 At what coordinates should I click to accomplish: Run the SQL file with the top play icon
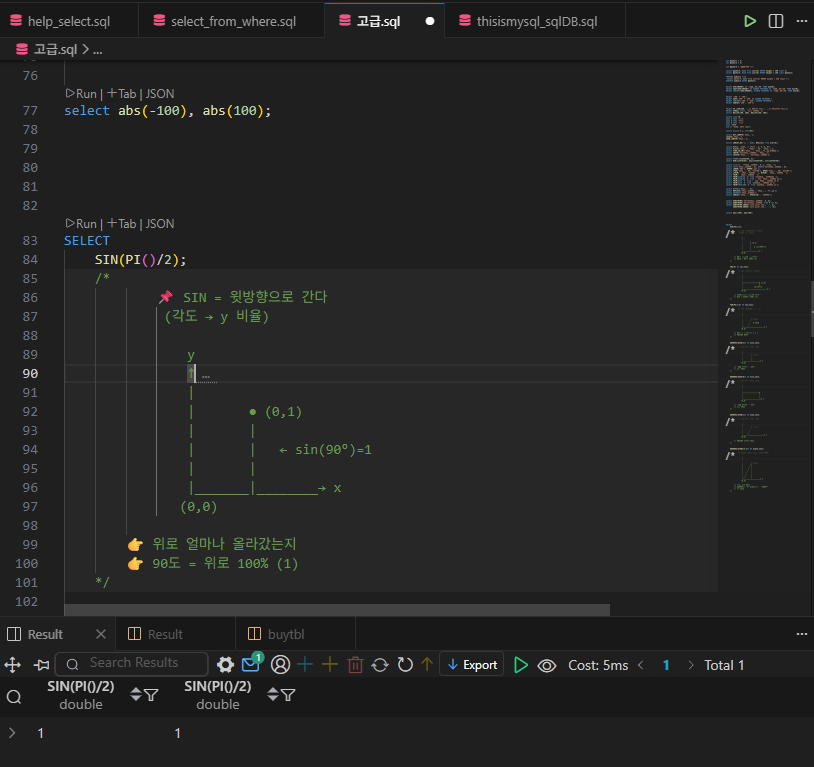(750, 21)
